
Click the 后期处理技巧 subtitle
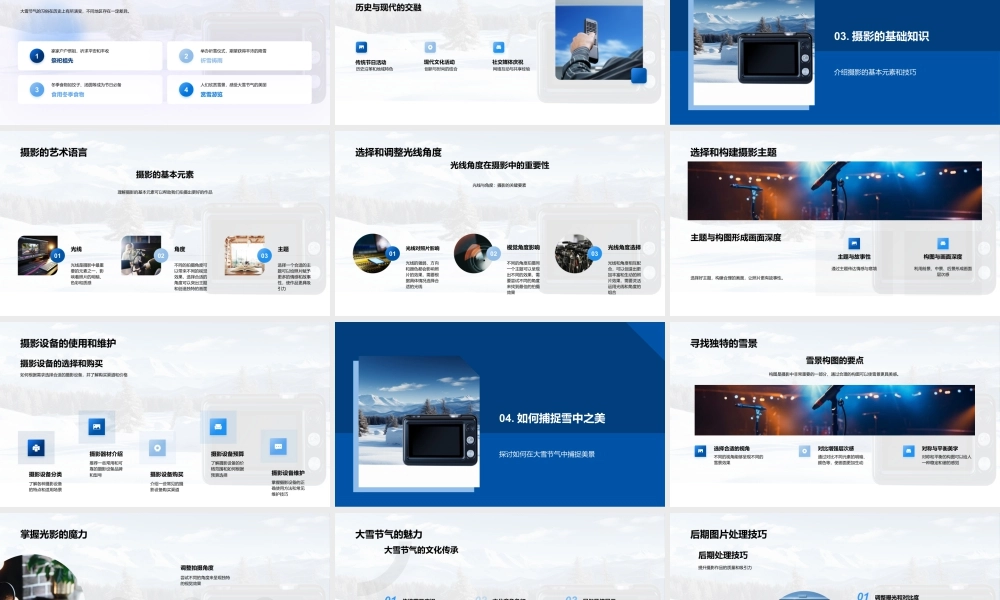coord(723,555)
